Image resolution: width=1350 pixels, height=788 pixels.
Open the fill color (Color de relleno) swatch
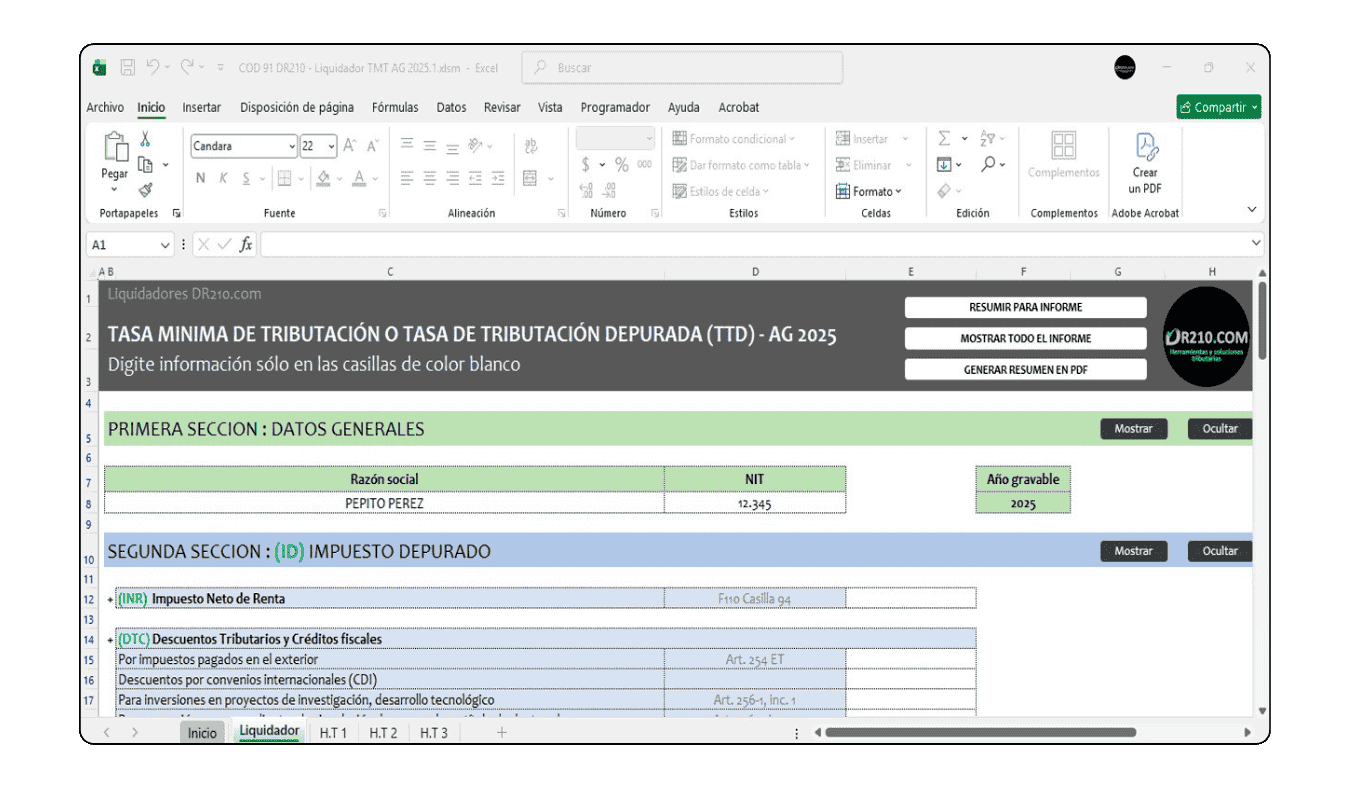point(325,178)
